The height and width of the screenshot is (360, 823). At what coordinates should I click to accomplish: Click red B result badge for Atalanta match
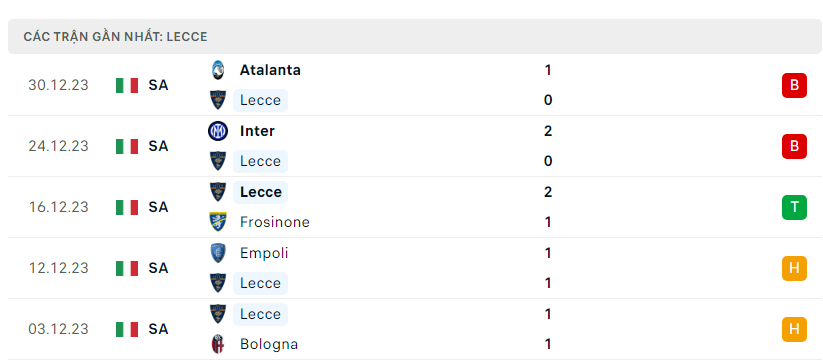click(794, 86)
